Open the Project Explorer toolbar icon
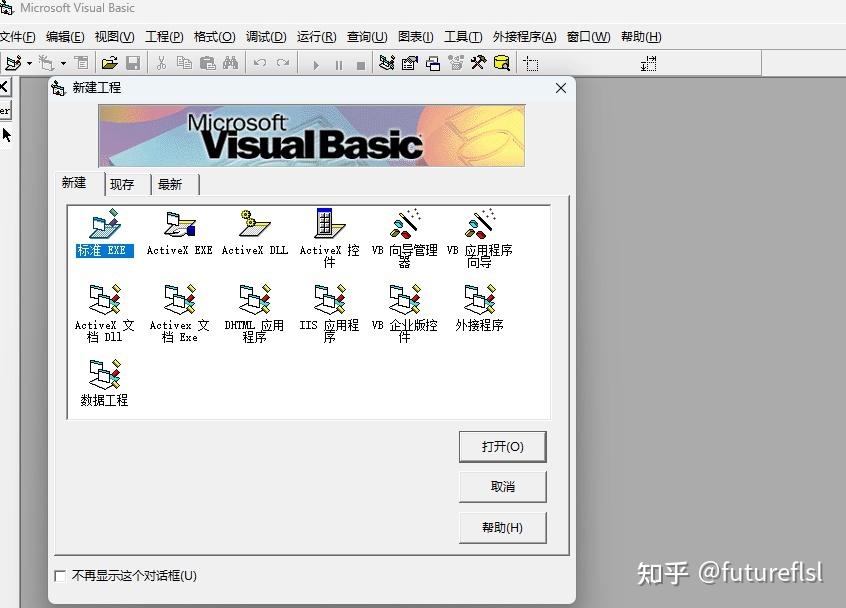Viewport: 846px width, 608px height. (386, 63)
